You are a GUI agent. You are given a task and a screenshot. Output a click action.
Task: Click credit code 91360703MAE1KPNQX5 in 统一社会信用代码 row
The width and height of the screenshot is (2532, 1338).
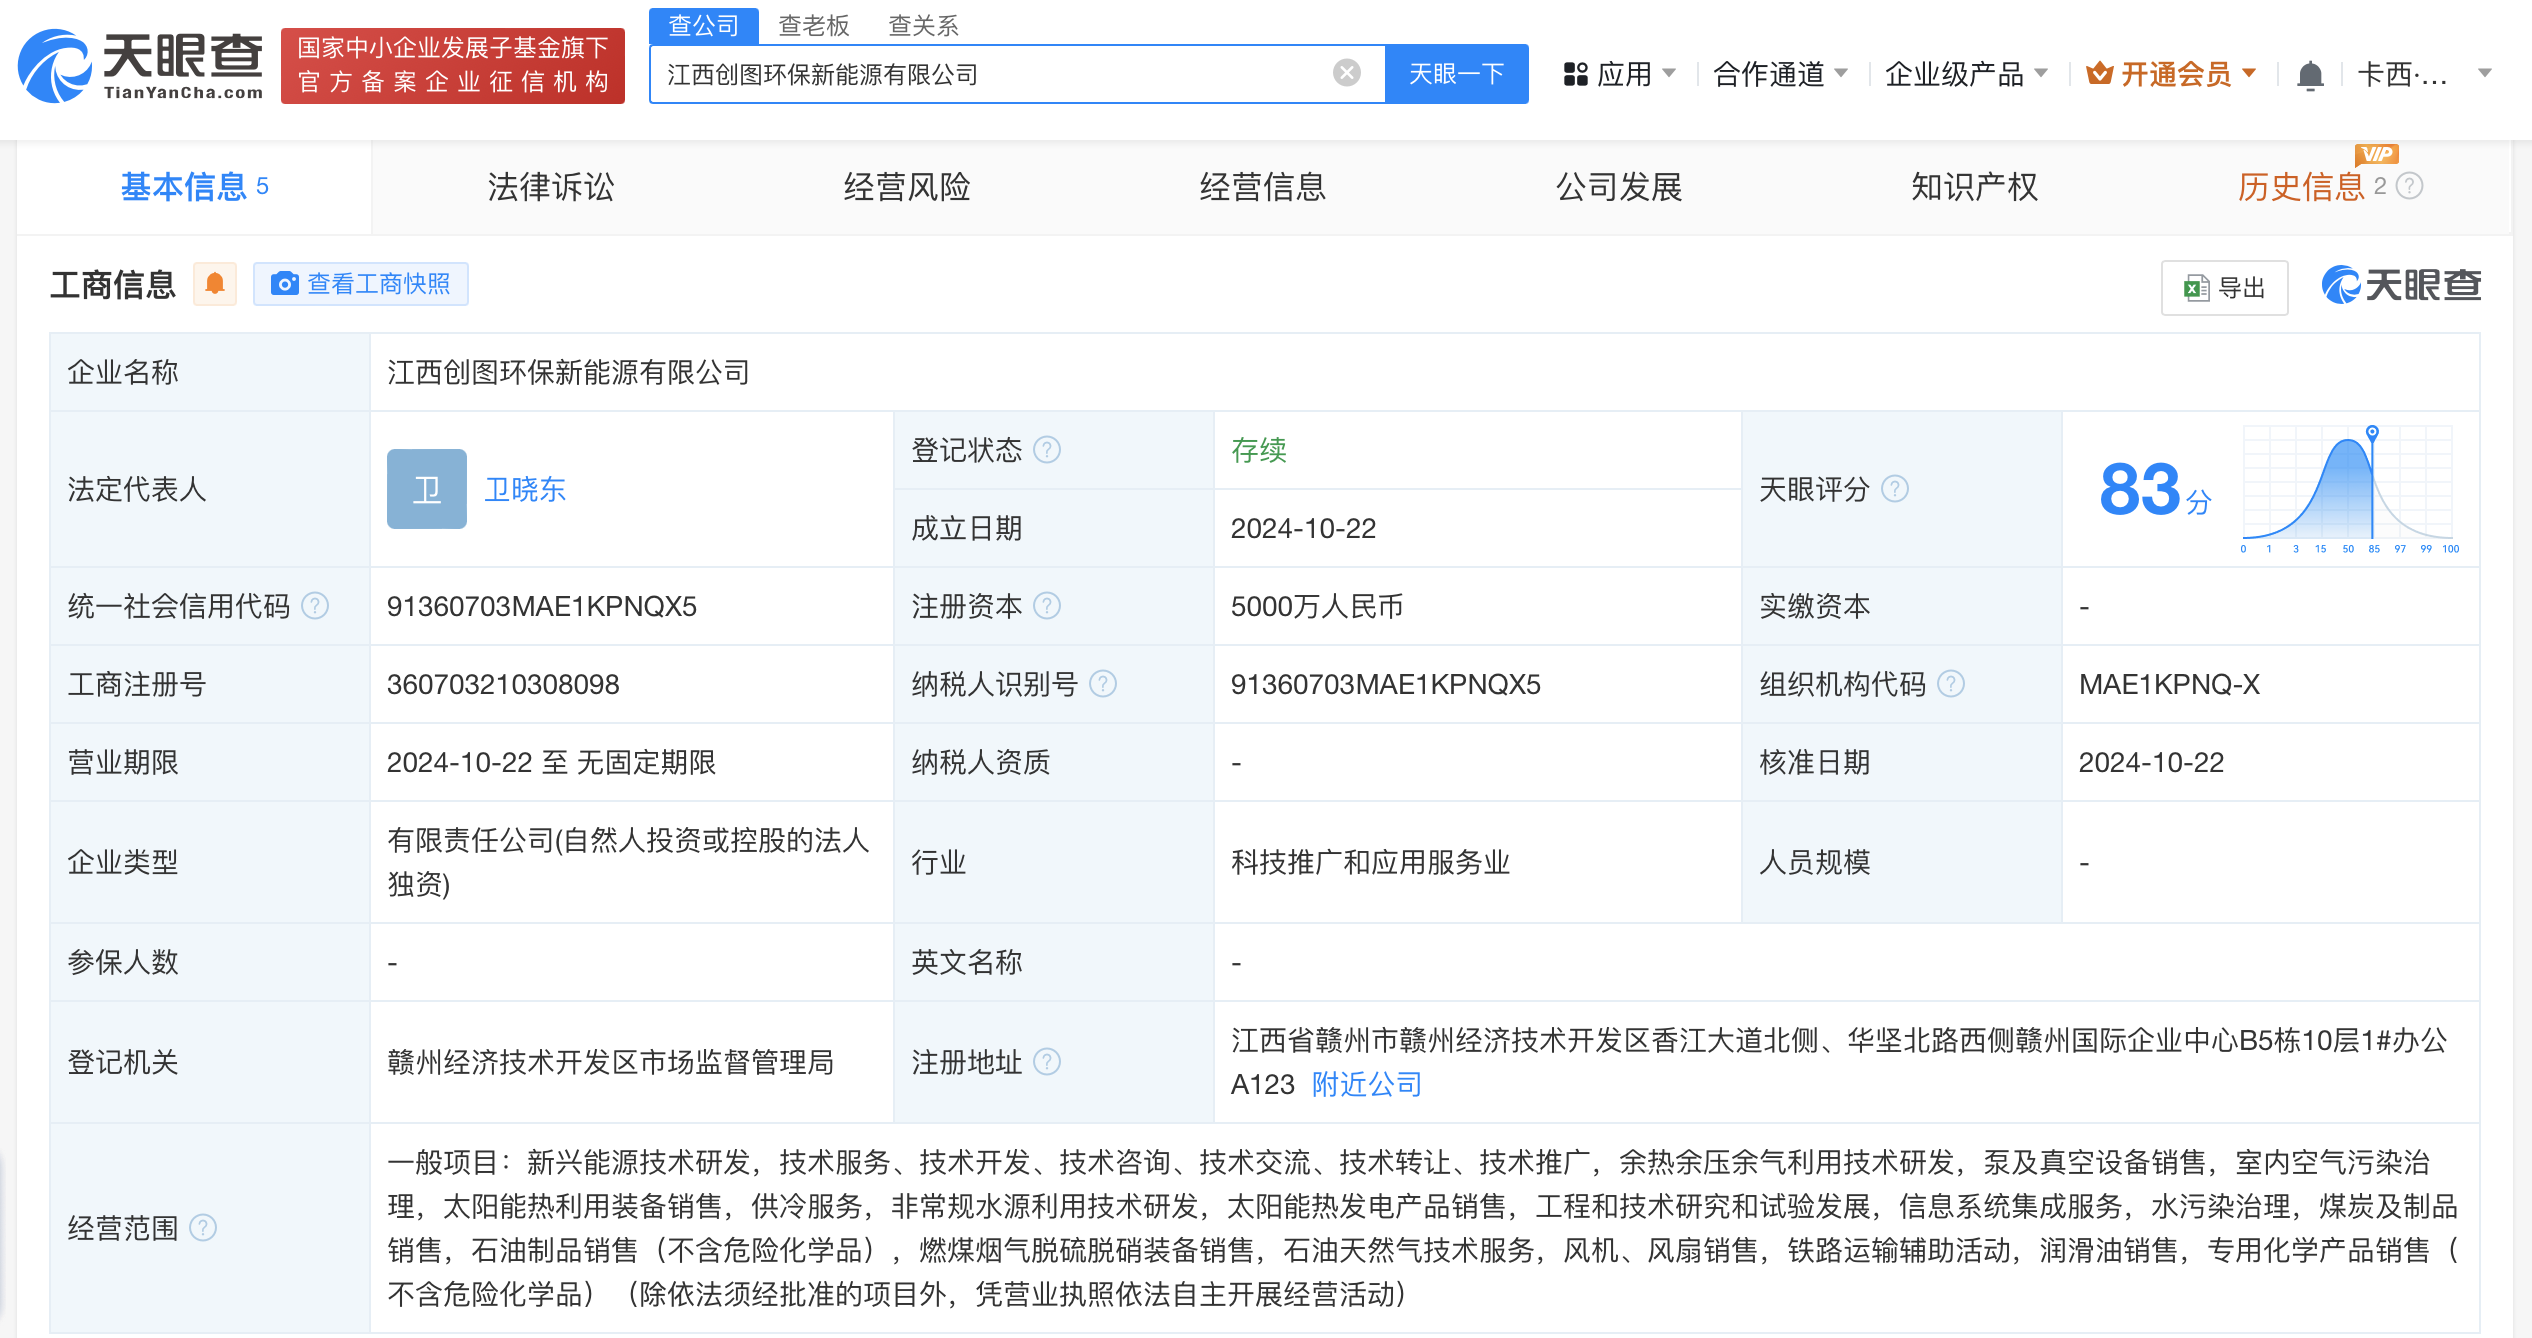[x=542, y=606]
